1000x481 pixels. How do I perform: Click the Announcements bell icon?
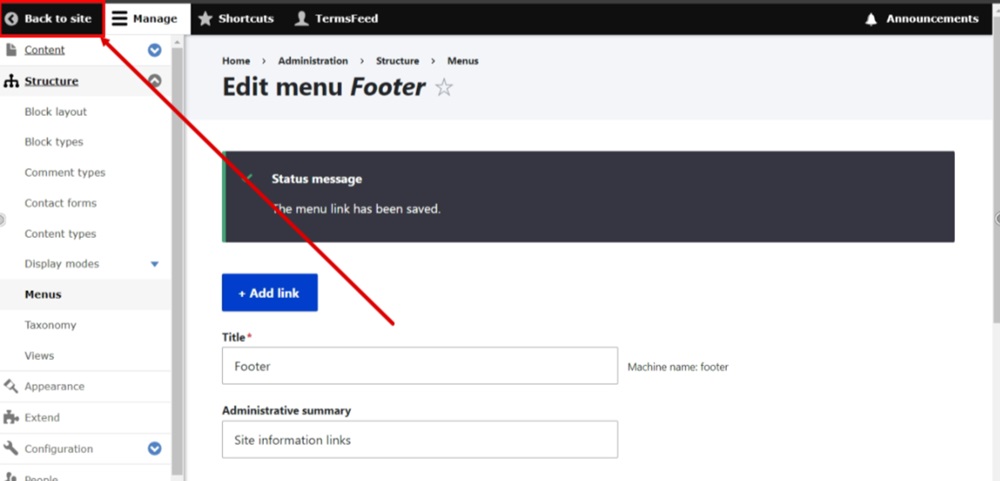[871, 19]
